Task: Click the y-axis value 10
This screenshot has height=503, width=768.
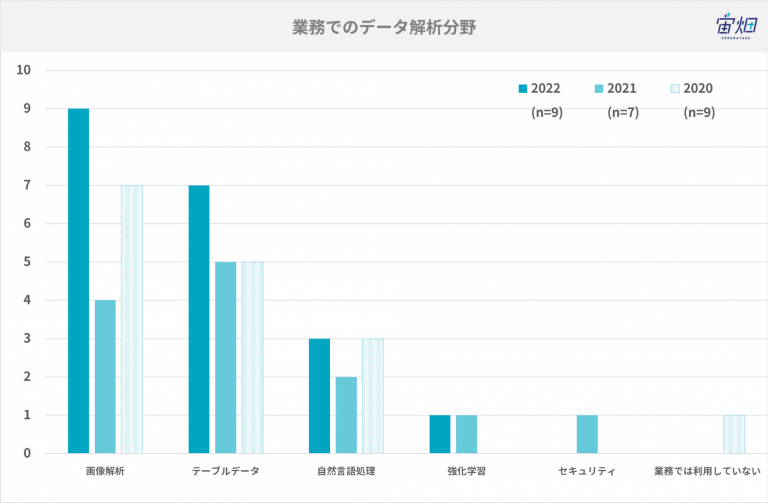Action: pyautogui.click(x=24, y=70)
